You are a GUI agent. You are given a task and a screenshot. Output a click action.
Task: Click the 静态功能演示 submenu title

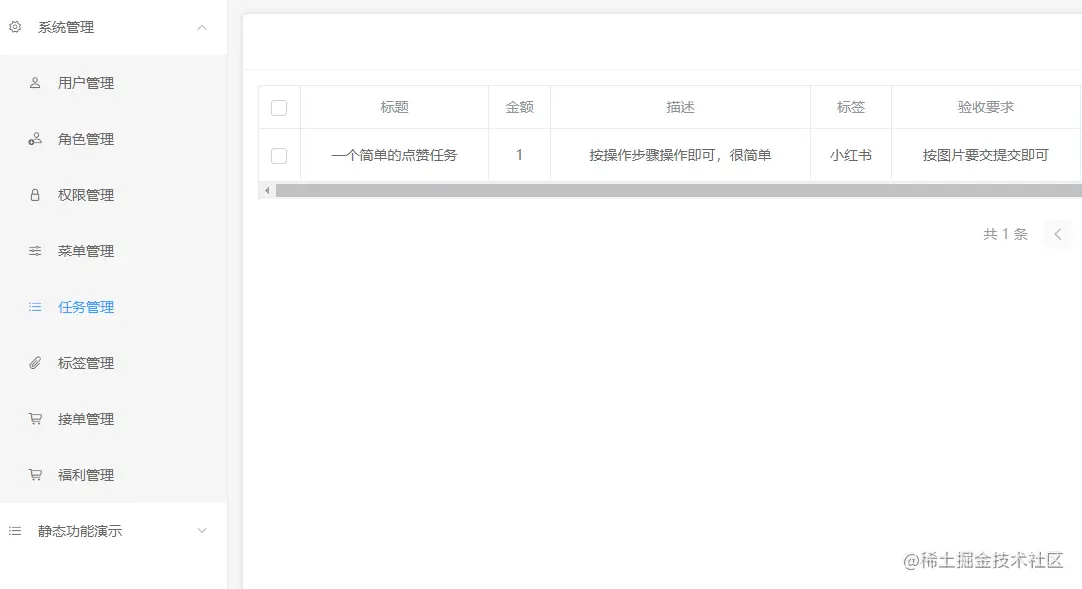point(113,531)
